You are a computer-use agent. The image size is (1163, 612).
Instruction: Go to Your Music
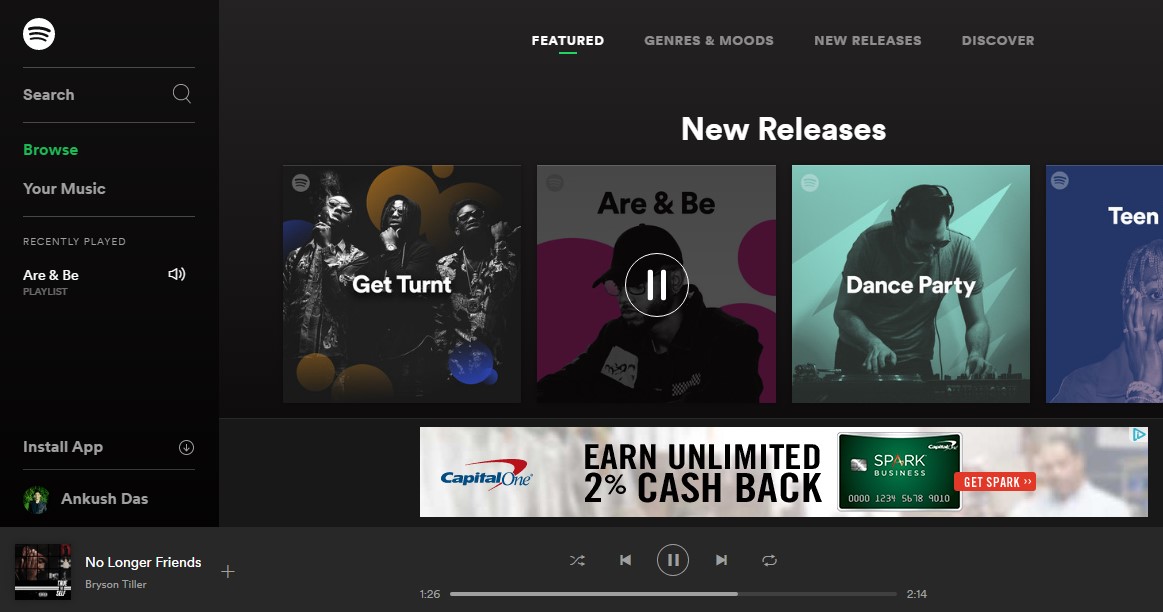click(64, 188)
